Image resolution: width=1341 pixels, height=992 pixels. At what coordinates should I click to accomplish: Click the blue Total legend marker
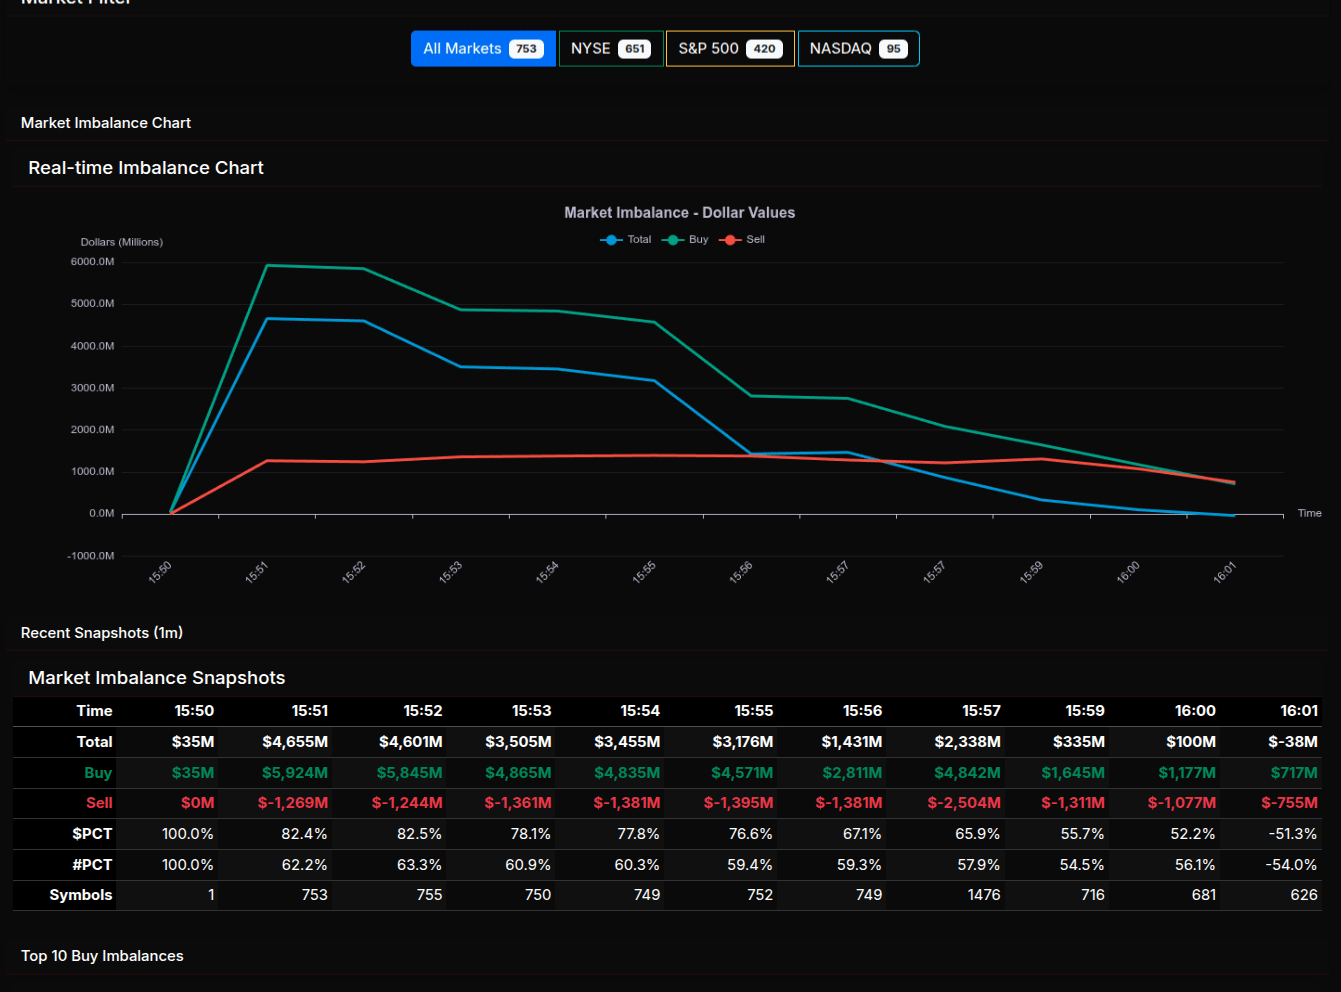point(611,240)
